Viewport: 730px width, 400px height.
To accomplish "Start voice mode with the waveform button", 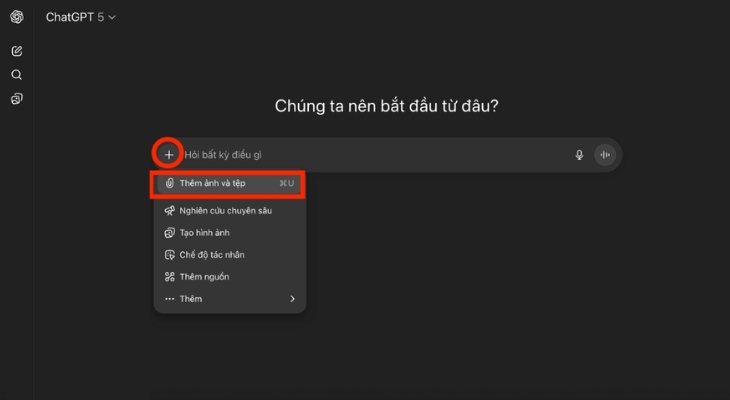I will [605, 155].
